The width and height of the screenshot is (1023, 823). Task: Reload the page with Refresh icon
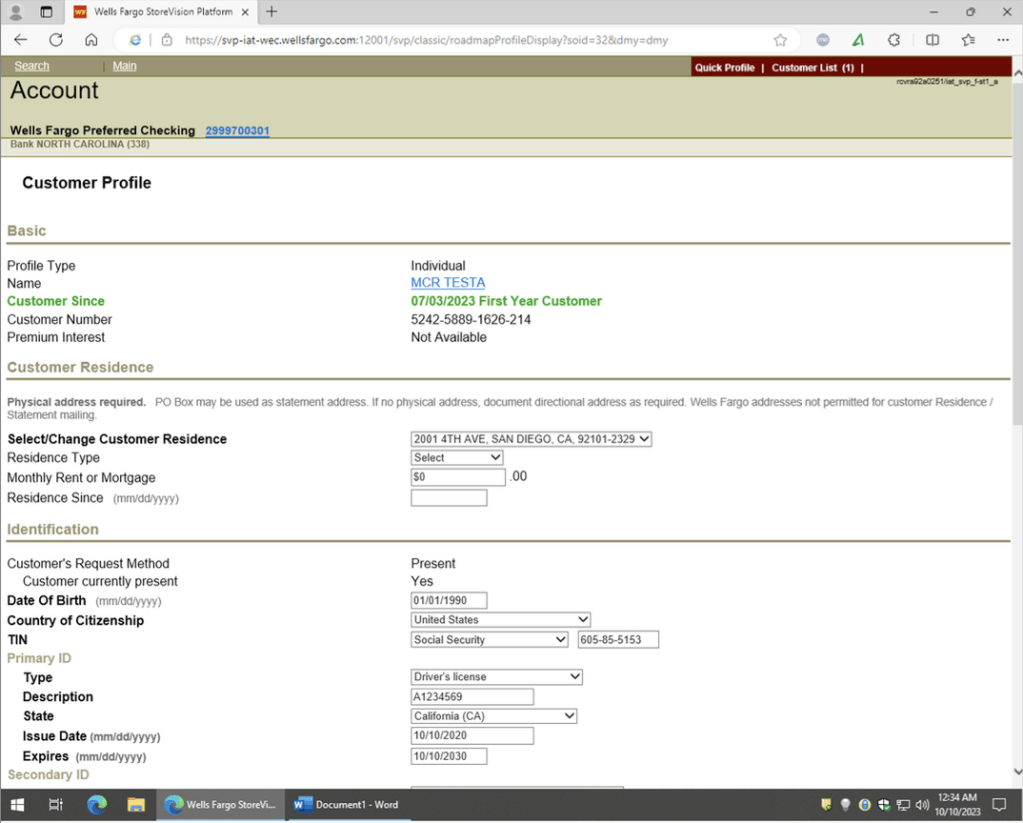tap(56, 40)
